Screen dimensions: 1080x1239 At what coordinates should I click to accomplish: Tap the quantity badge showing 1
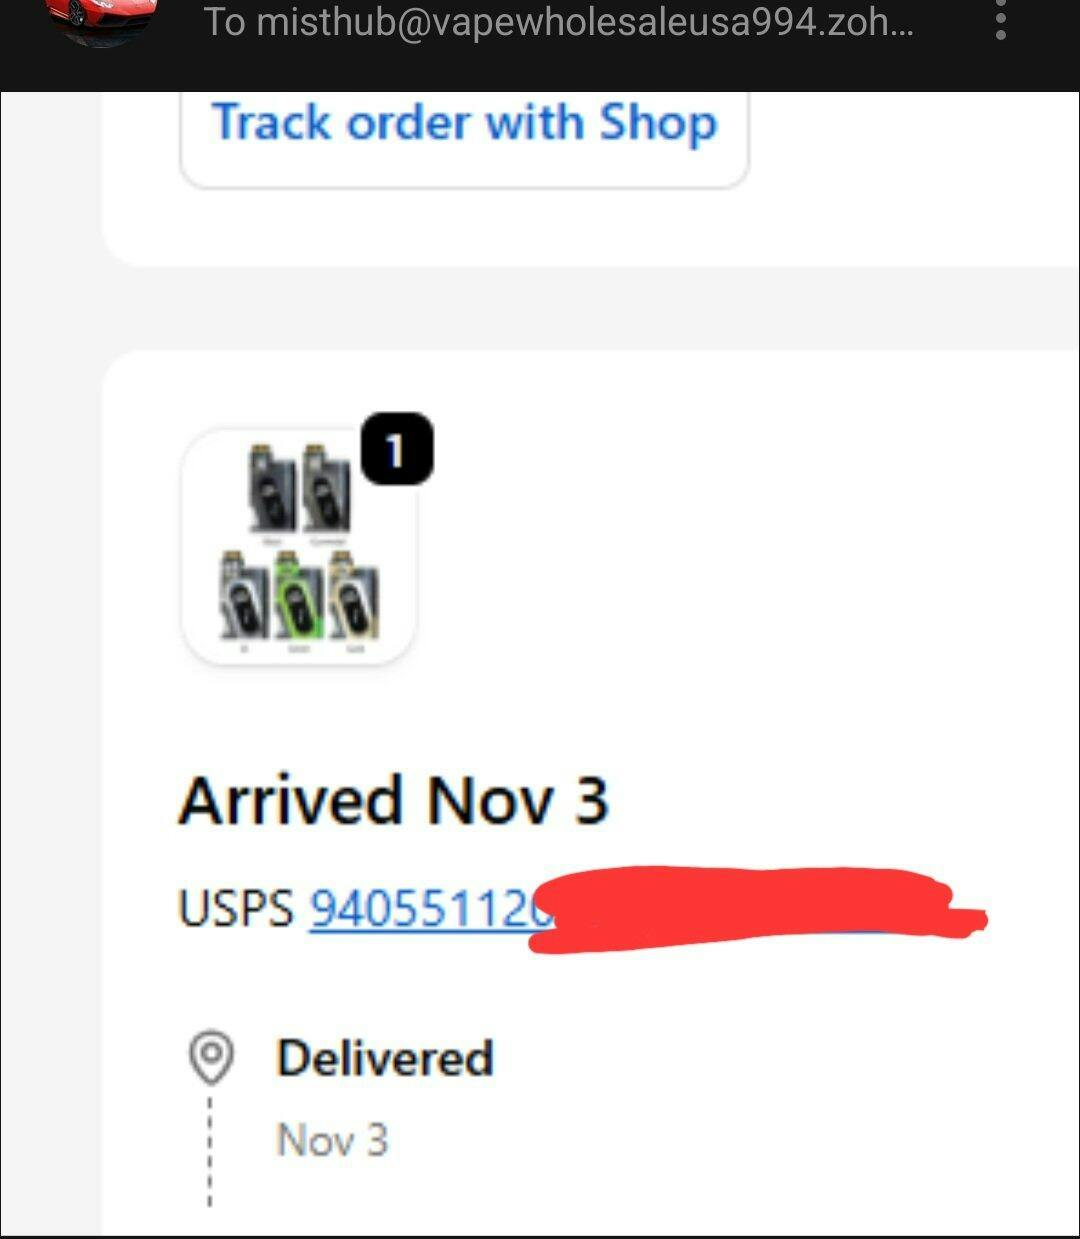point(396,449)
